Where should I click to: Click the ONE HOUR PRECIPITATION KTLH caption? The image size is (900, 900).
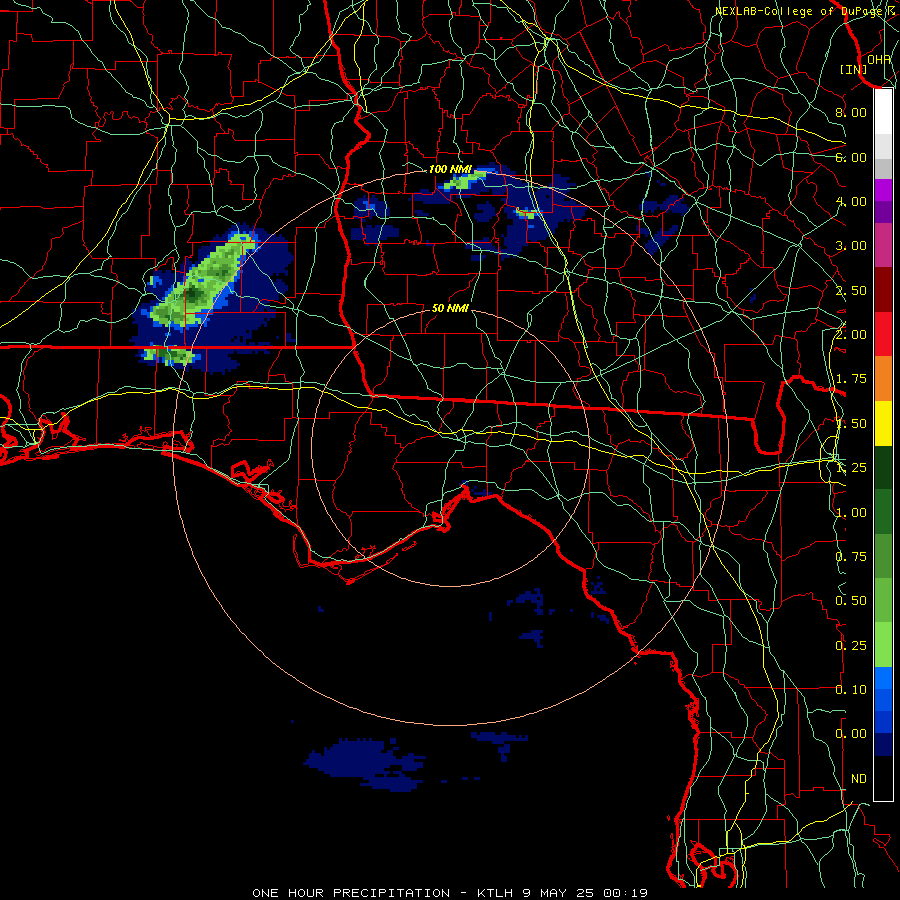pyautogui.click(x=450, y=893)
